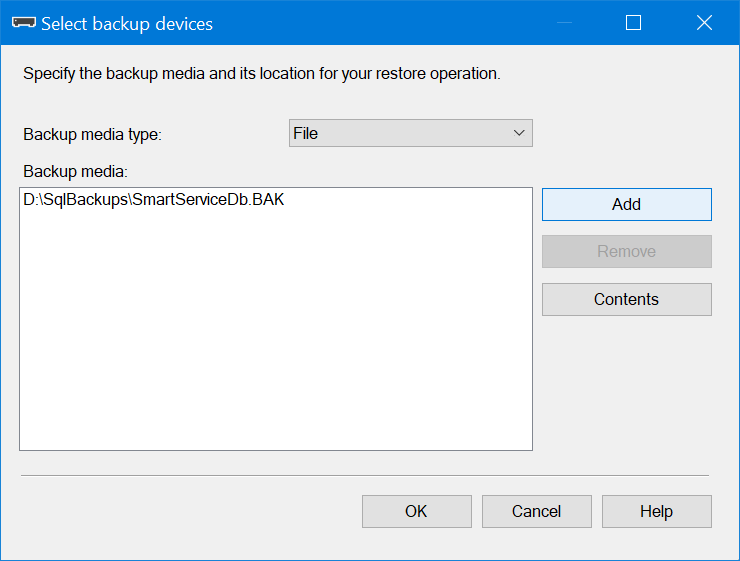The height and width of the screenshot is (561, 740).
Task: Click the disabled Remove button
Action: (626, 251)
